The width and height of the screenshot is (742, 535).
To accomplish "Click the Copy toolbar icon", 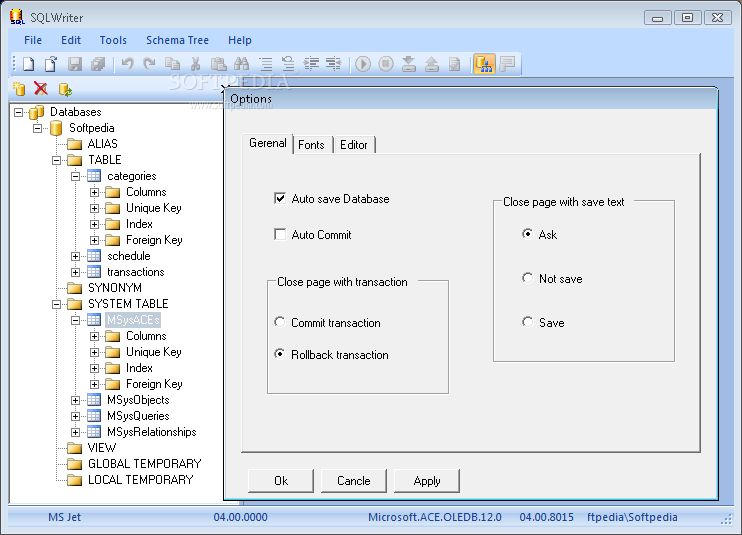I will point(172,64).
